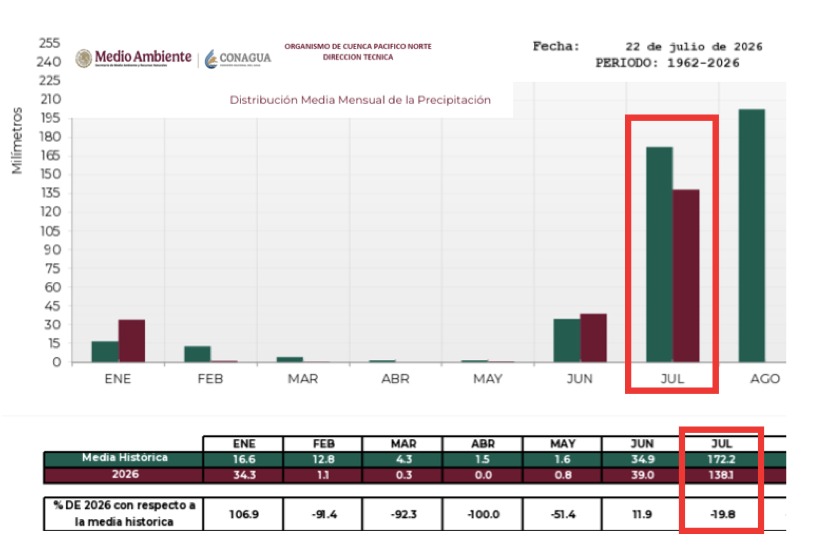Select the 'DIRECCION TECNICA' subtitle

point(358,57)
